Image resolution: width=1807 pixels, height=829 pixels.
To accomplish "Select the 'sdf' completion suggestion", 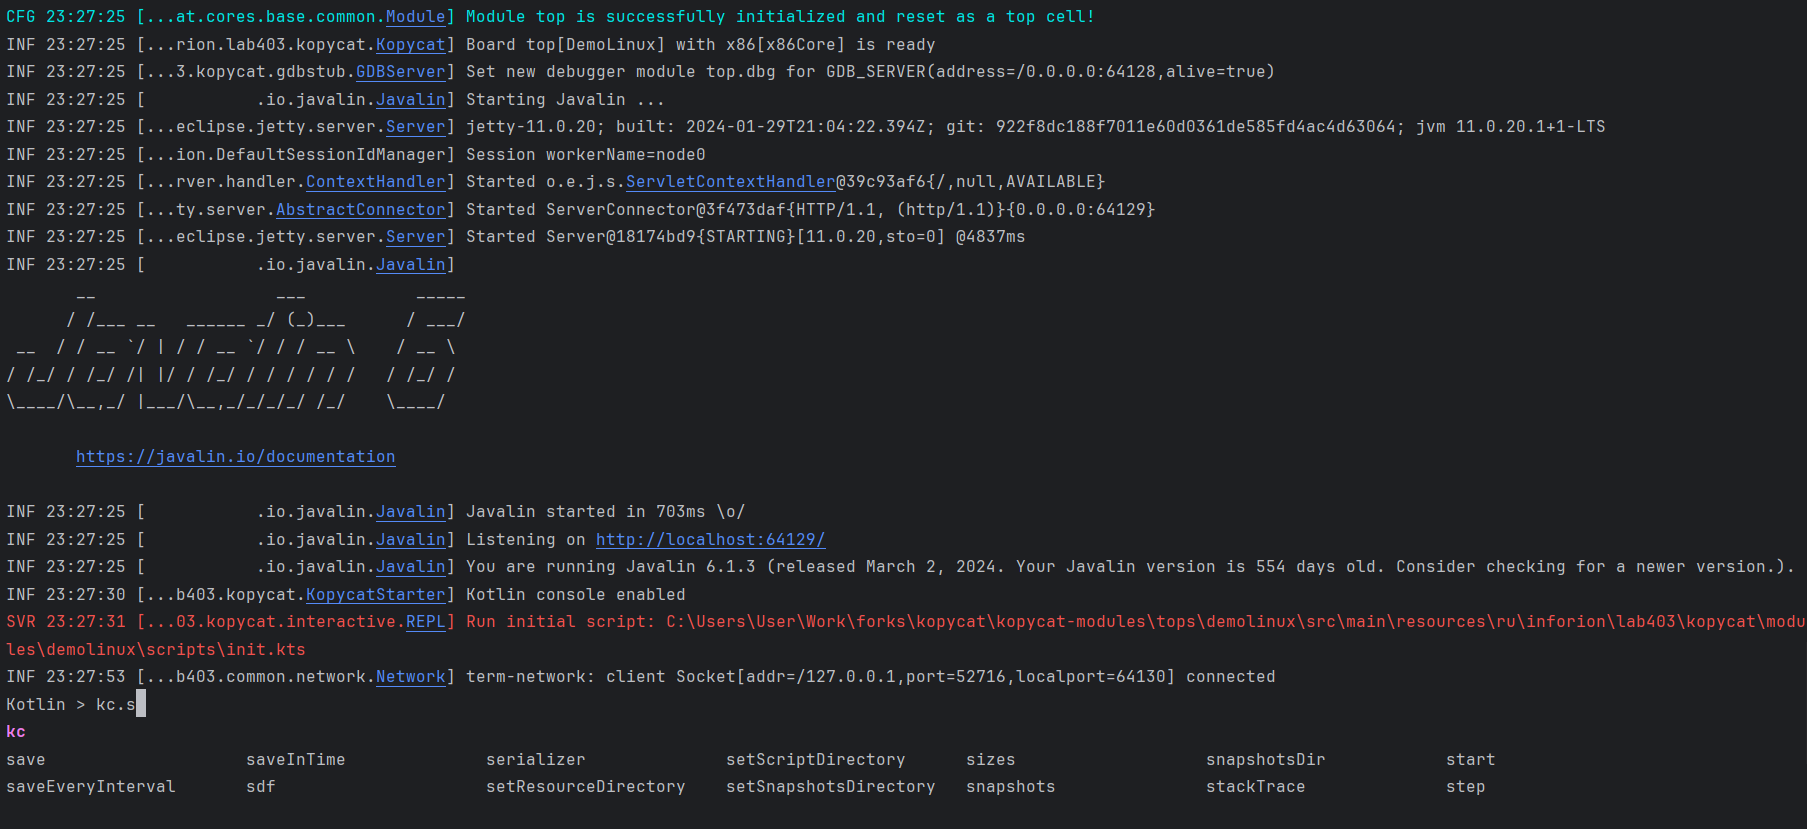I will pyautogui.click(x=261, y=787).
